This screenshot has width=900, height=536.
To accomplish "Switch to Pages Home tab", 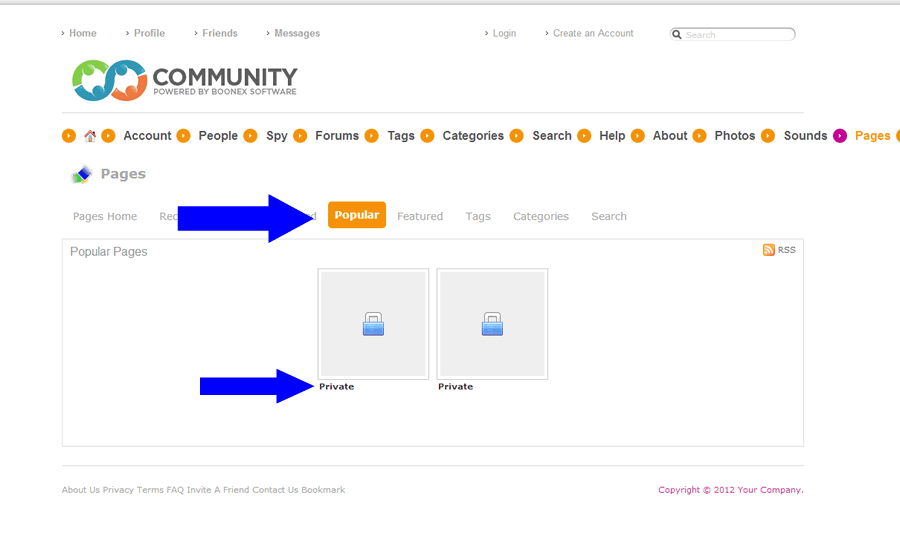I will (105, 216).
